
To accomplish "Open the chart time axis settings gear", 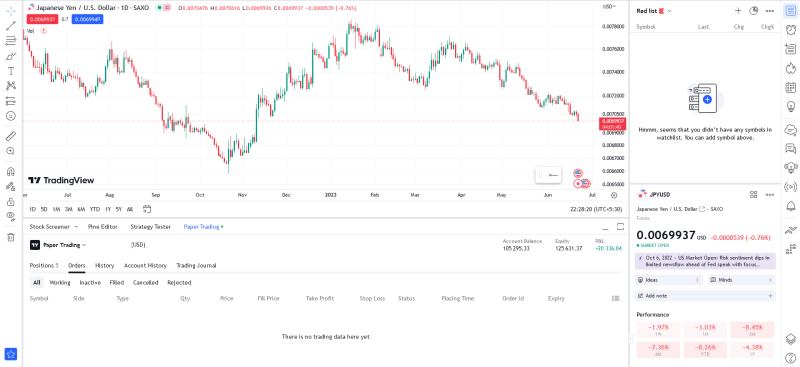I will coord(614,195).
